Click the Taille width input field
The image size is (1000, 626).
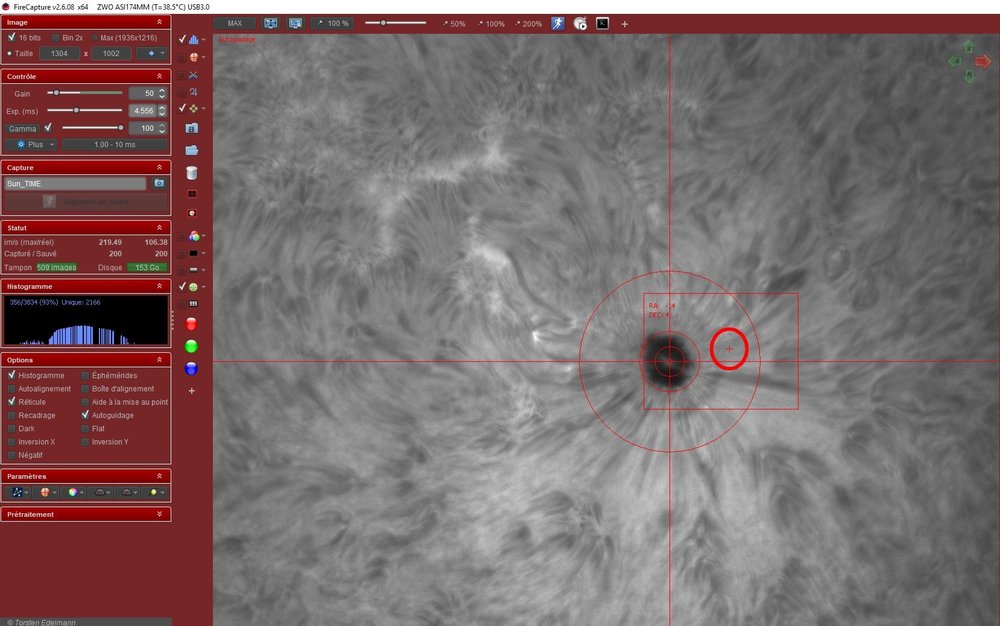(x=59, y=54)
